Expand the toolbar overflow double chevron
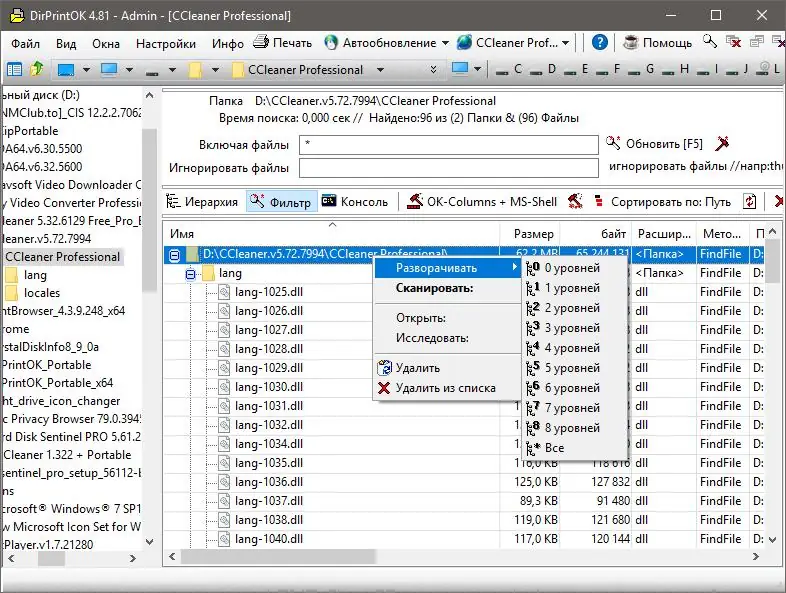Screen dimensions: 786x593 [433, 70]
